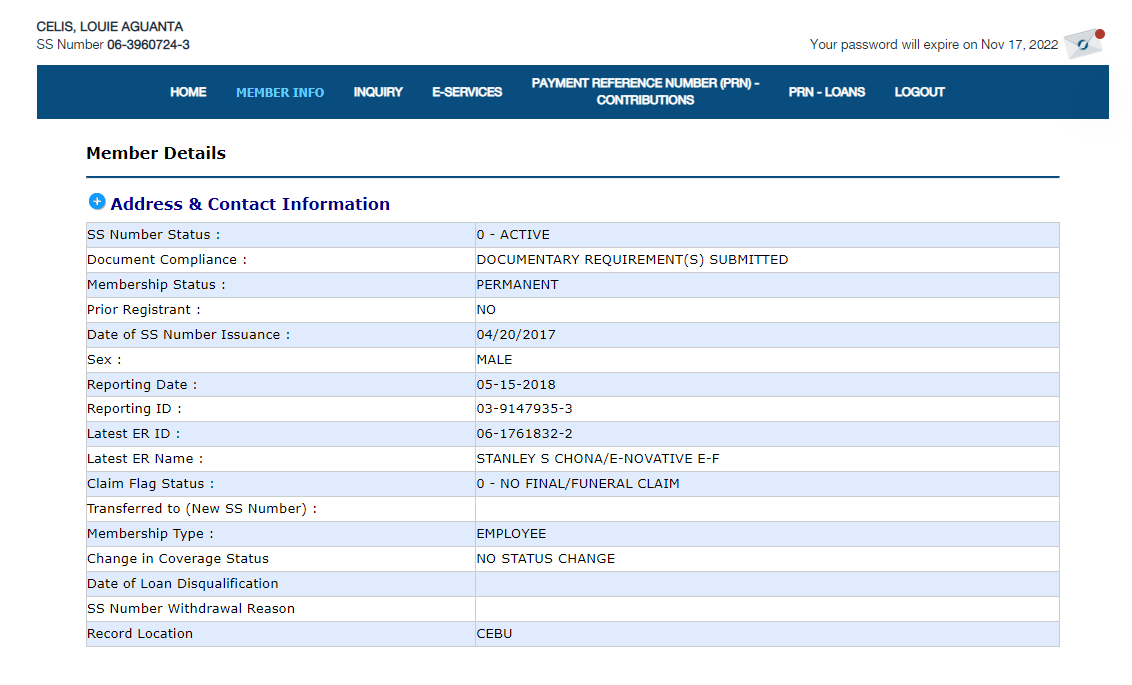The width and height of the screenshot is (1132, 685).
Task: Click the SS Number Status ACTIVE value
Action: coord(513,235)
